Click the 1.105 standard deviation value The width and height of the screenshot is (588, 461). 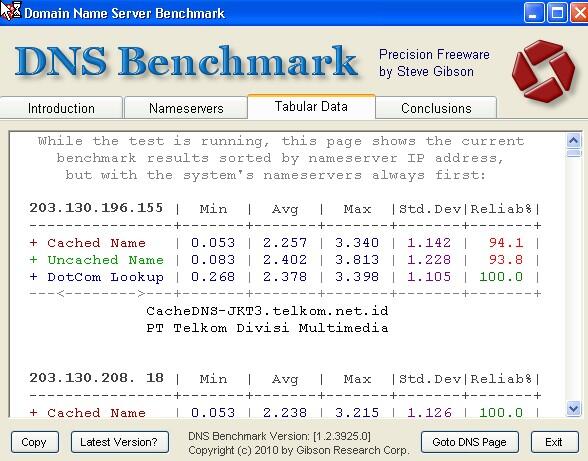click(x=429, y=277)
